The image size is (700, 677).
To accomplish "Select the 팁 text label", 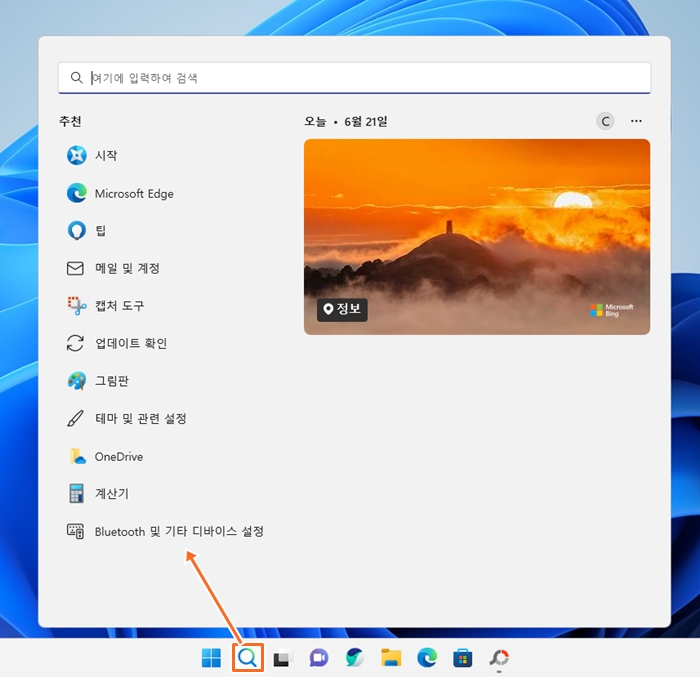I will (x=100, y=231).
